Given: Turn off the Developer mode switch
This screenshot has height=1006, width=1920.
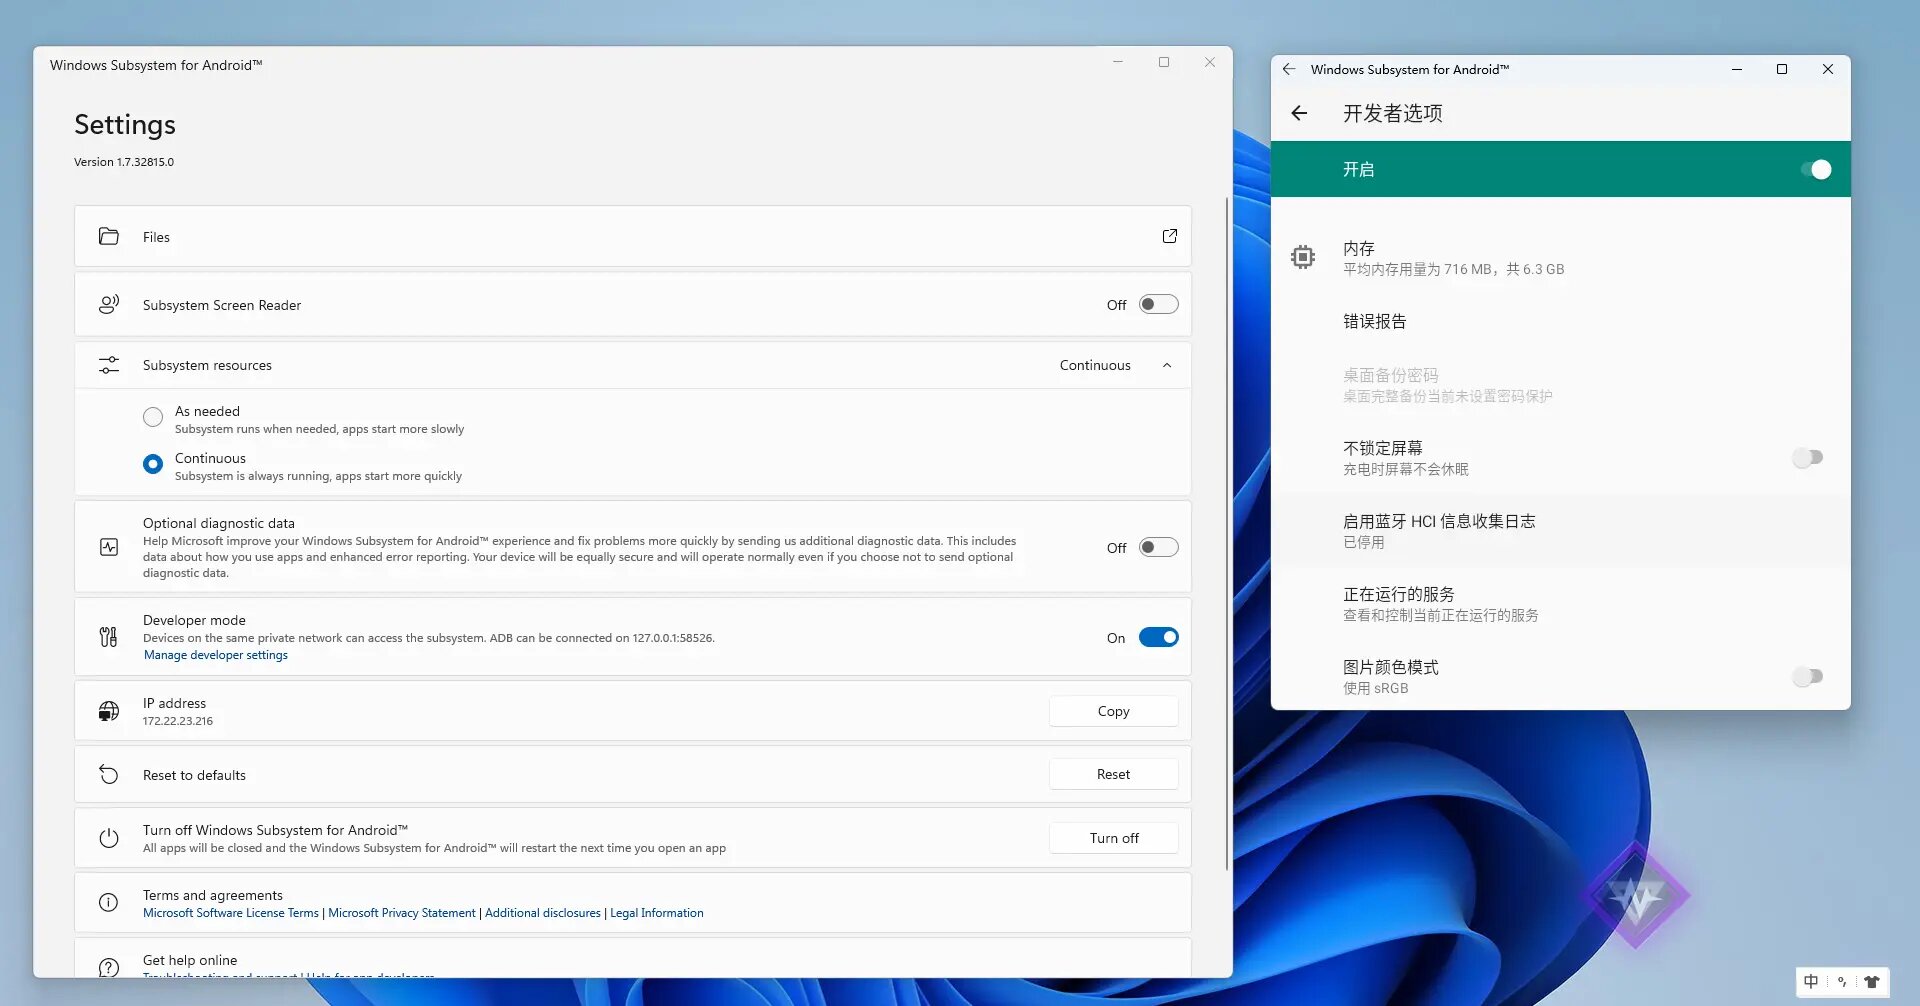Looking at the screenshot, I should coord(1158,637).
